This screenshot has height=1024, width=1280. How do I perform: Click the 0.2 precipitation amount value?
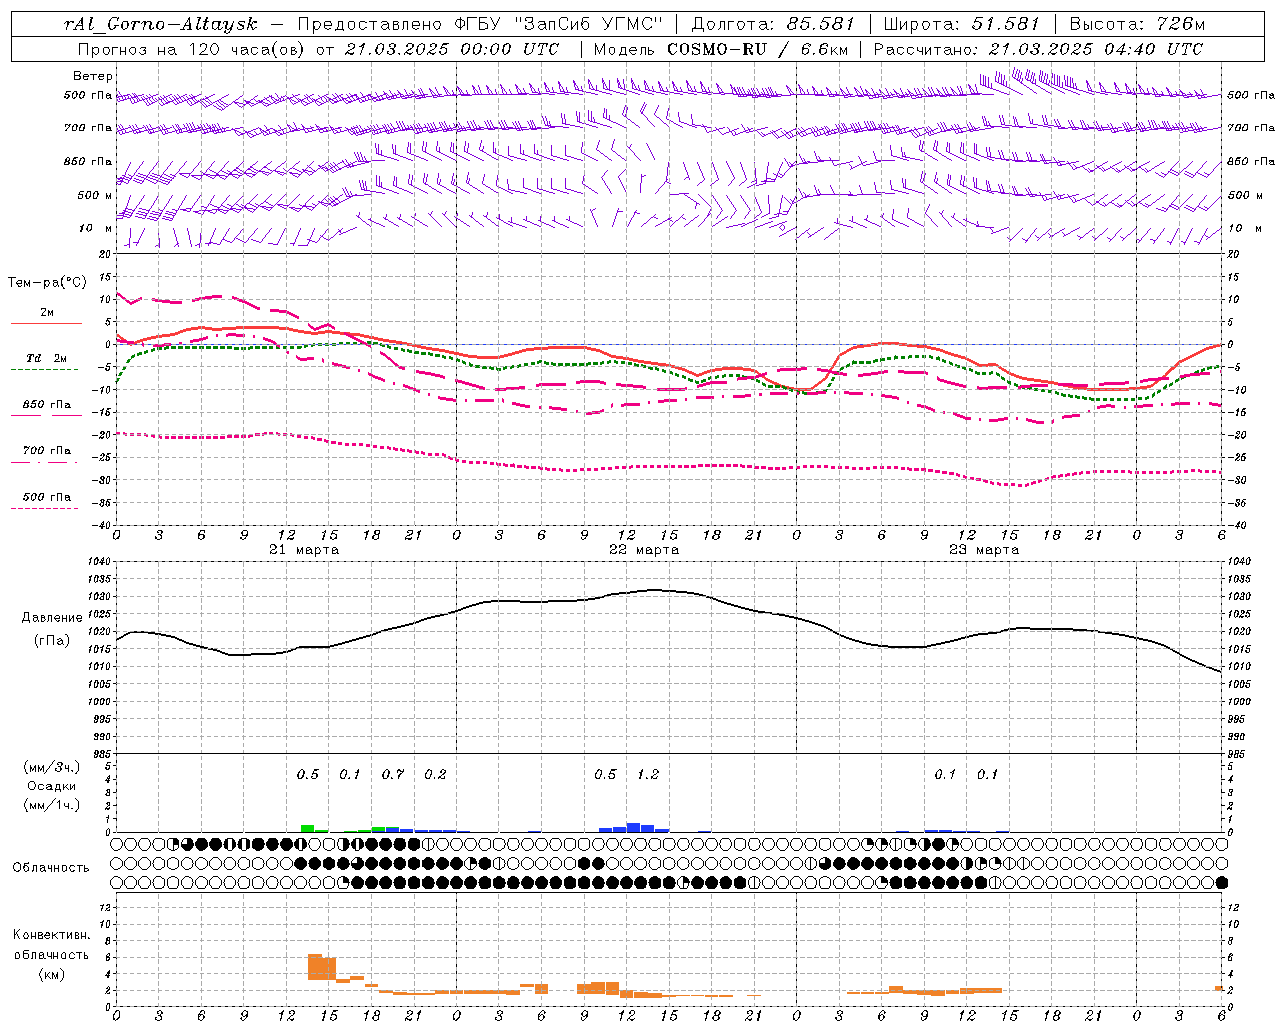click(435, 774)
